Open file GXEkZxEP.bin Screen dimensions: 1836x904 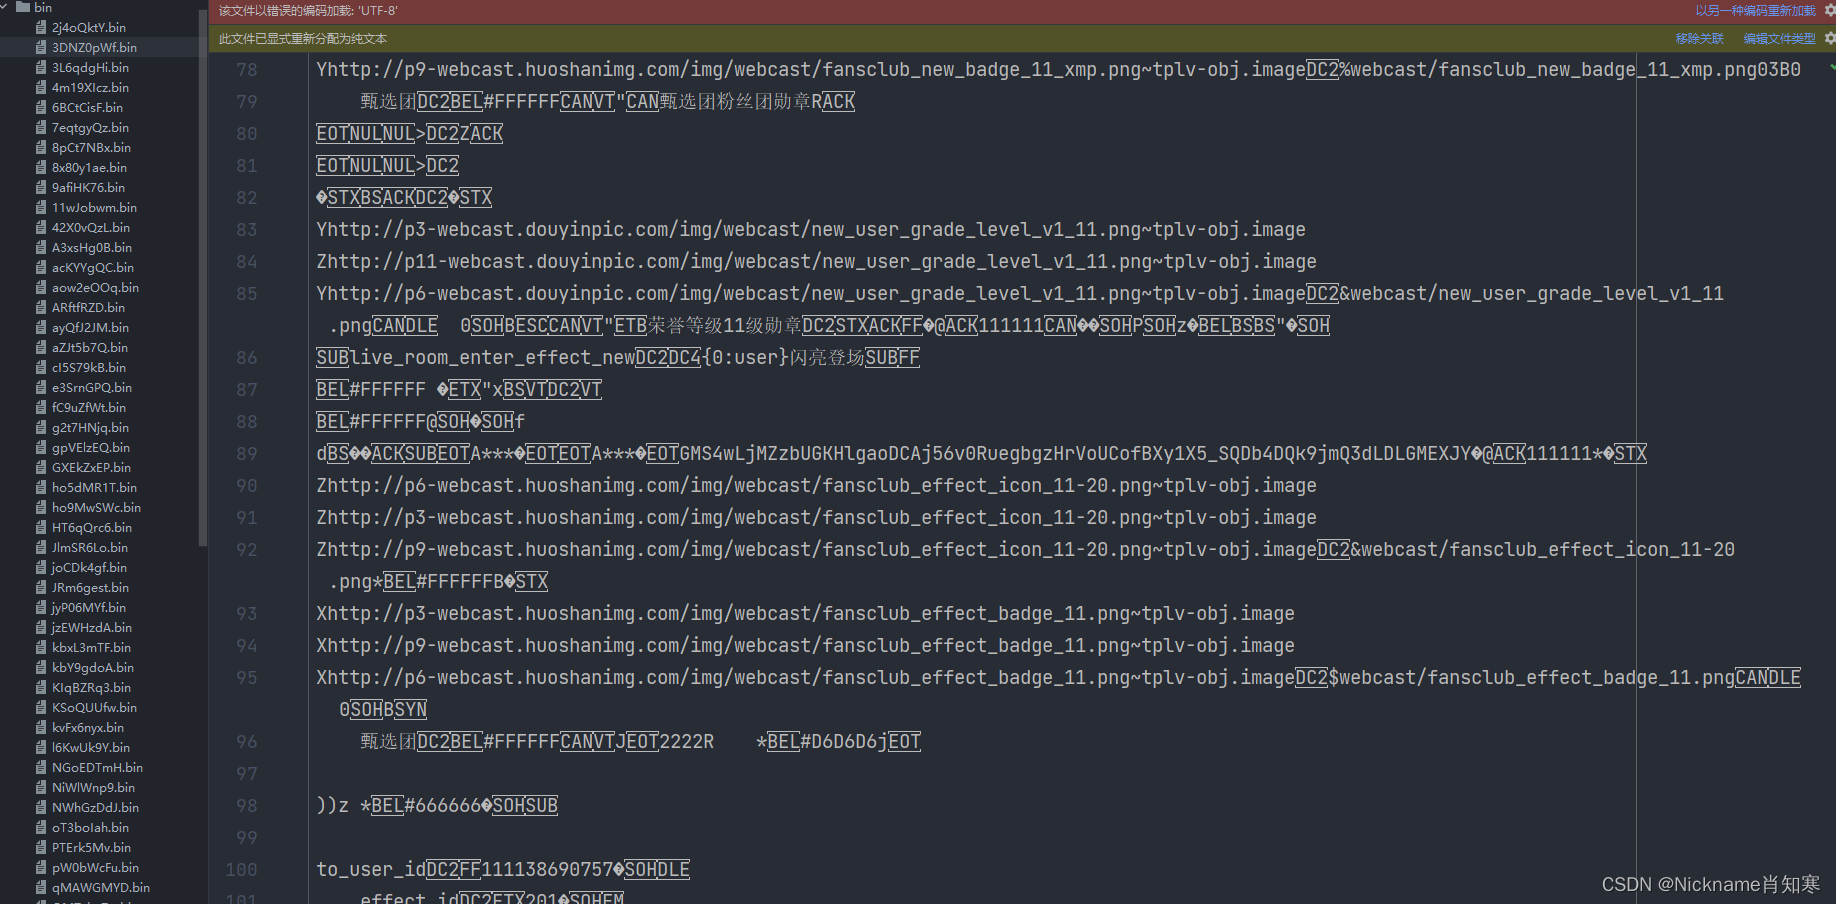91,467
